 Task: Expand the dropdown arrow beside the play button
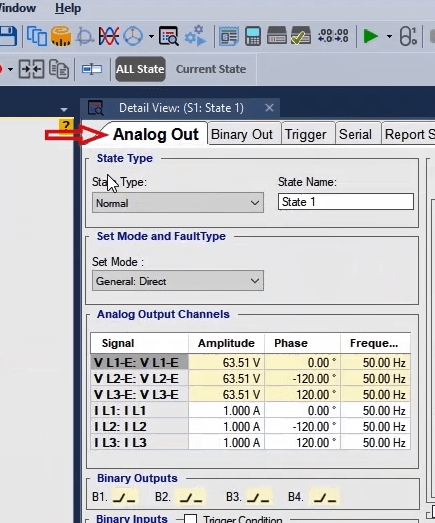coord(389,36)
